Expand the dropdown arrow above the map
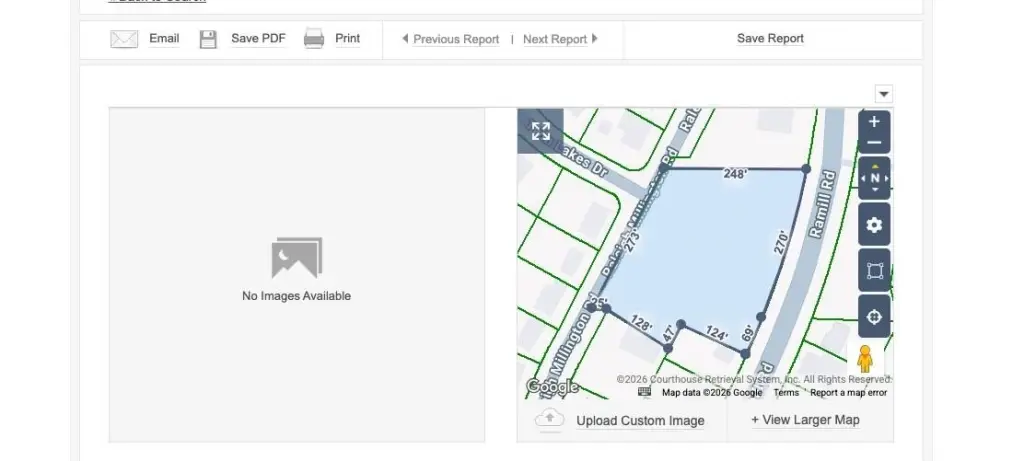1024x461 pixels. (883, 94)
